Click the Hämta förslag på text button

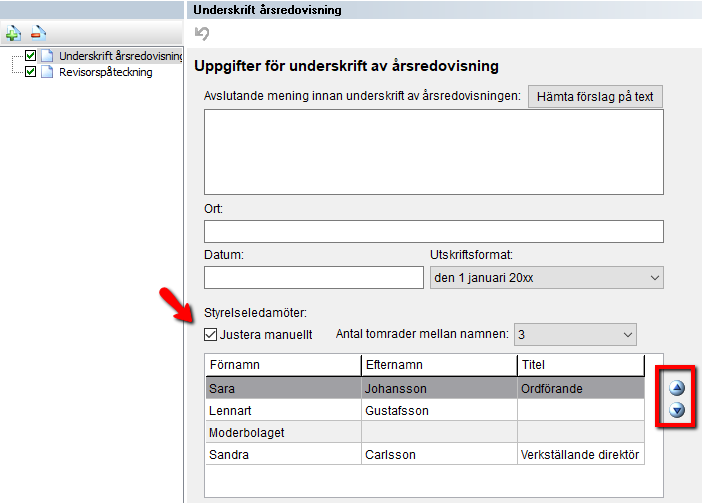[595, 97]
